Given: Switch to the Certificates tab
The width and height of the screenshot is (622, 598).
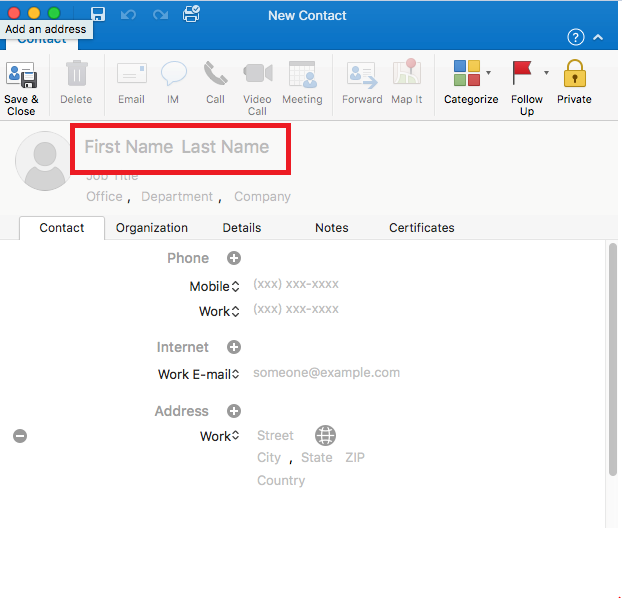Looking at the screenshot, I should [422, 228].
